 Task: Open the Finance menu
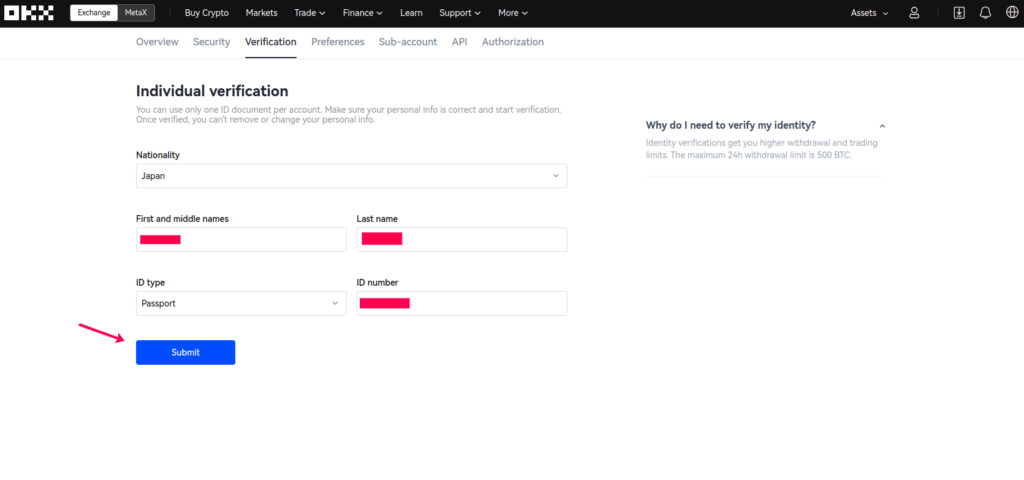click(x=362, y=13)
